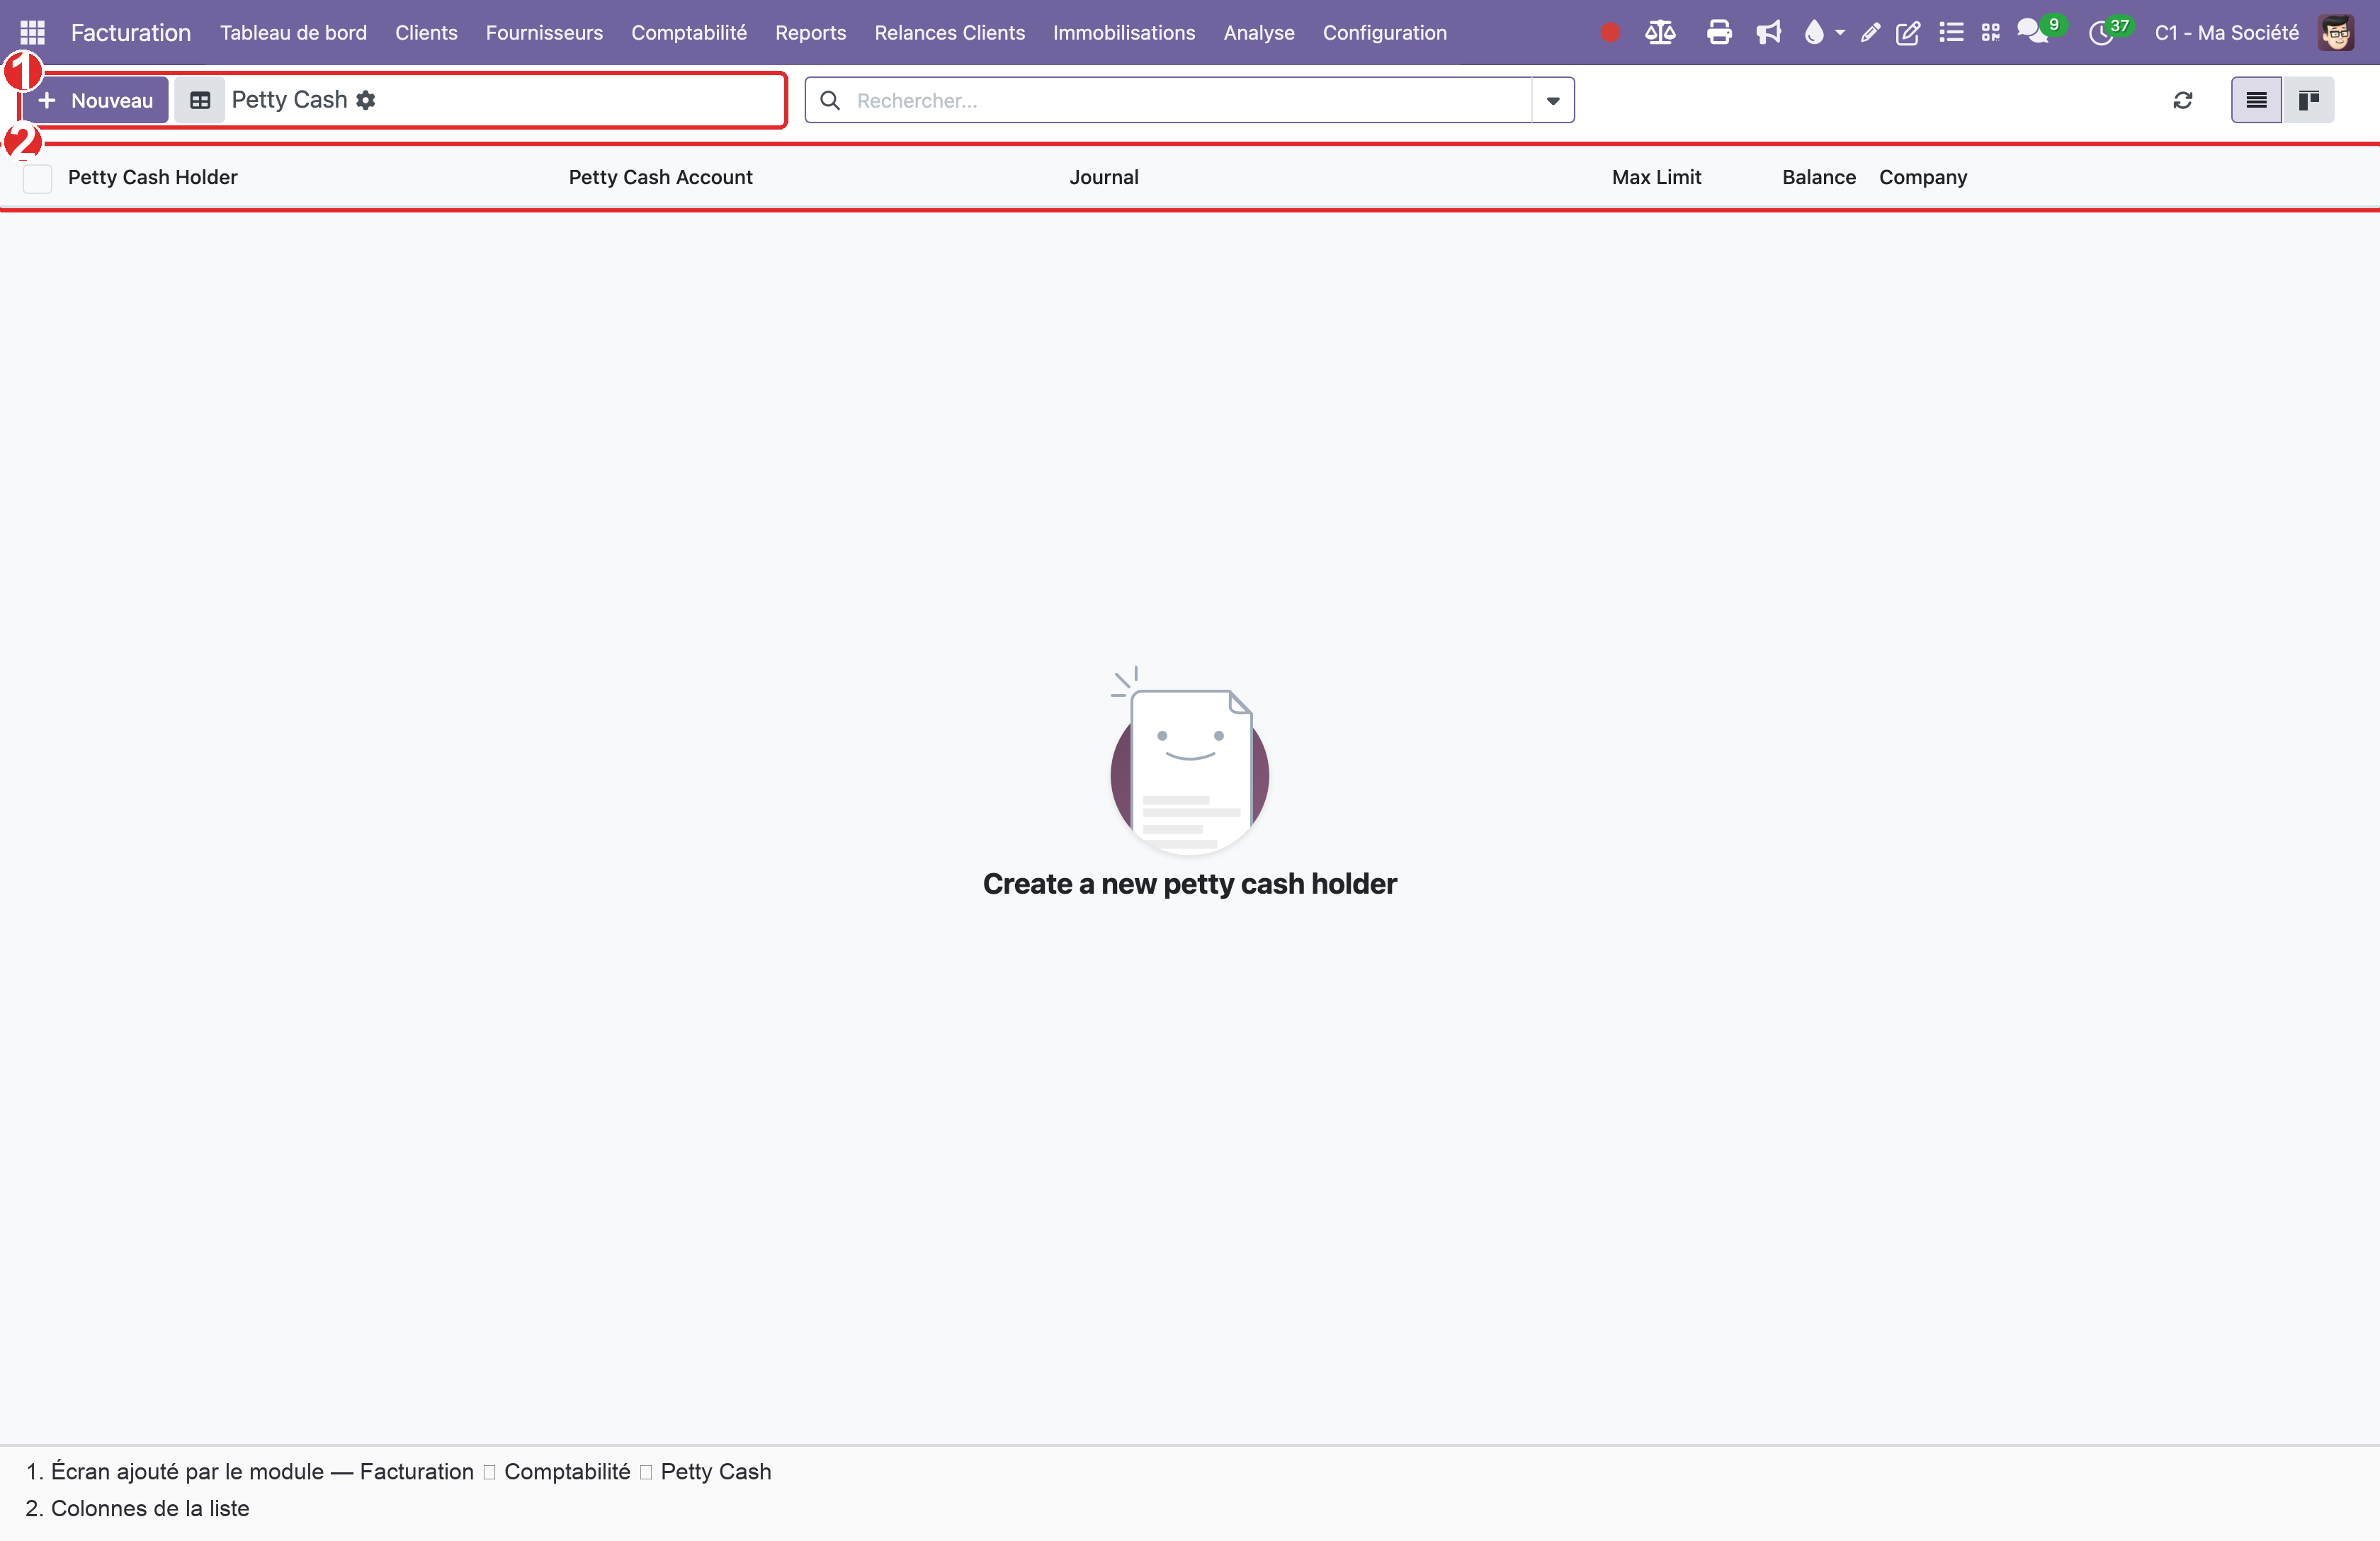Sort by Journal column header
Screen dimensions: 2380x1541
coord(1103,177)
